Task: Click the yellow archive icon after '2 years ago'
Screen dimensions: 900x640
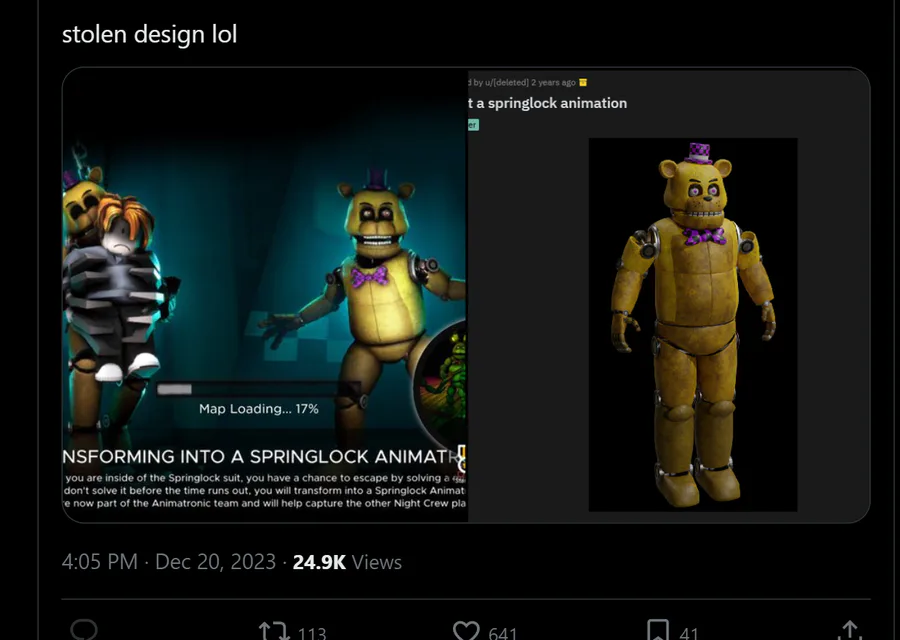Action: [583, 83]
